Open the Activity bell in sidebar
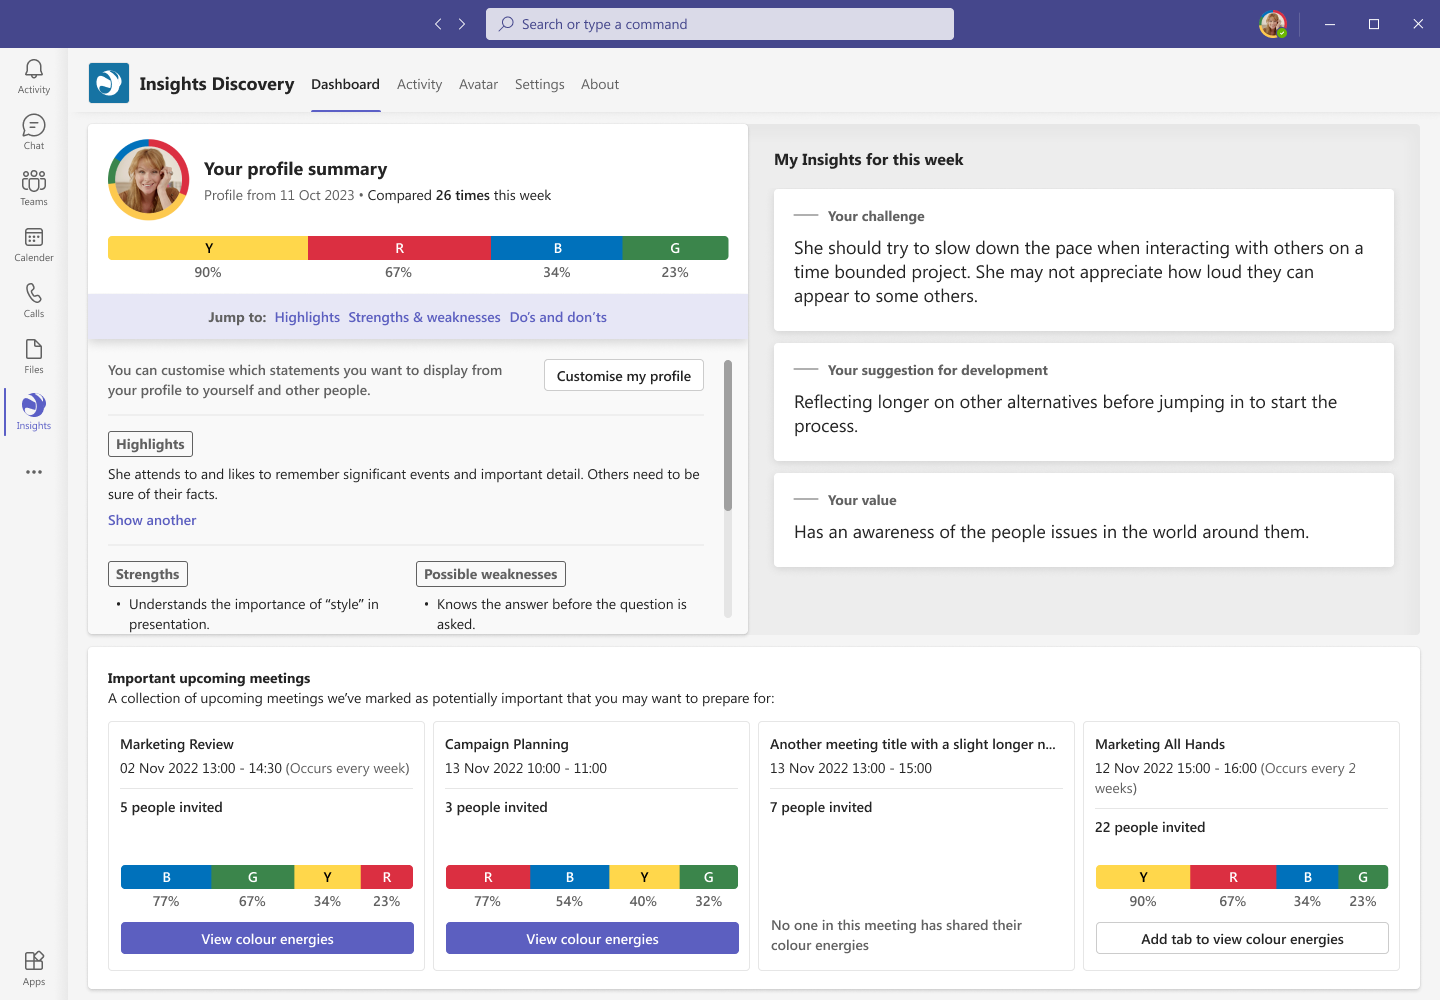This screenshot has height=1000, width=1440. coord(34,76)
